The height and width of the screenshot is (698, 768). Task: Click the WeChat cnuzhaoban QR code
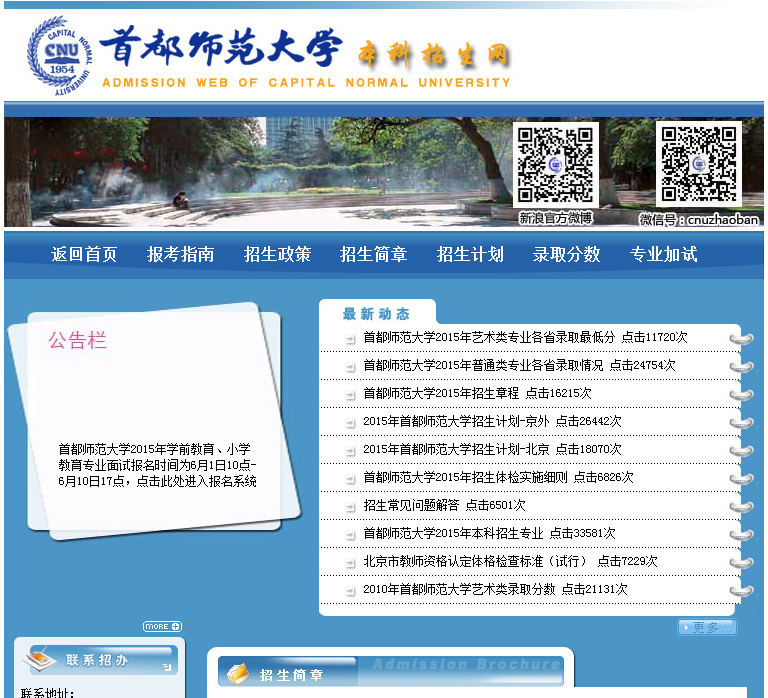click(698, 164)
